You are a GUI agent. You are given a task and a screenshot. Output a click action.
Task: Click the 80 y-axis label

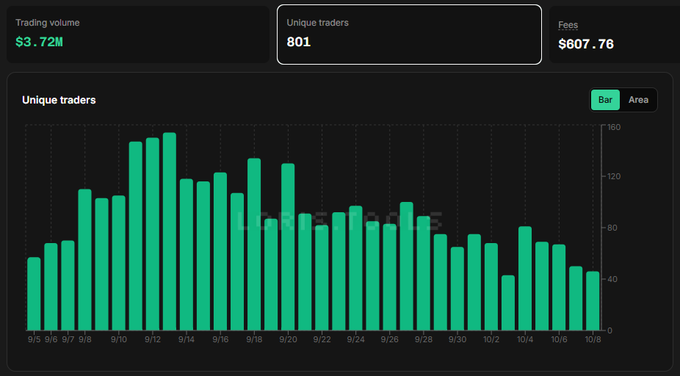pos(612,228)
